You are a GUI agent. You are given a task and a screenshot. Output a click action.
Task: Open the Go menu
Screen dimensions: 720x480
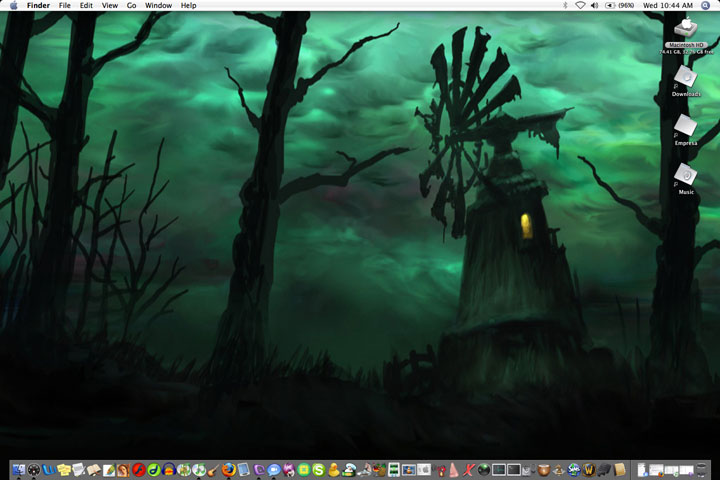click(x=131, y=6)
